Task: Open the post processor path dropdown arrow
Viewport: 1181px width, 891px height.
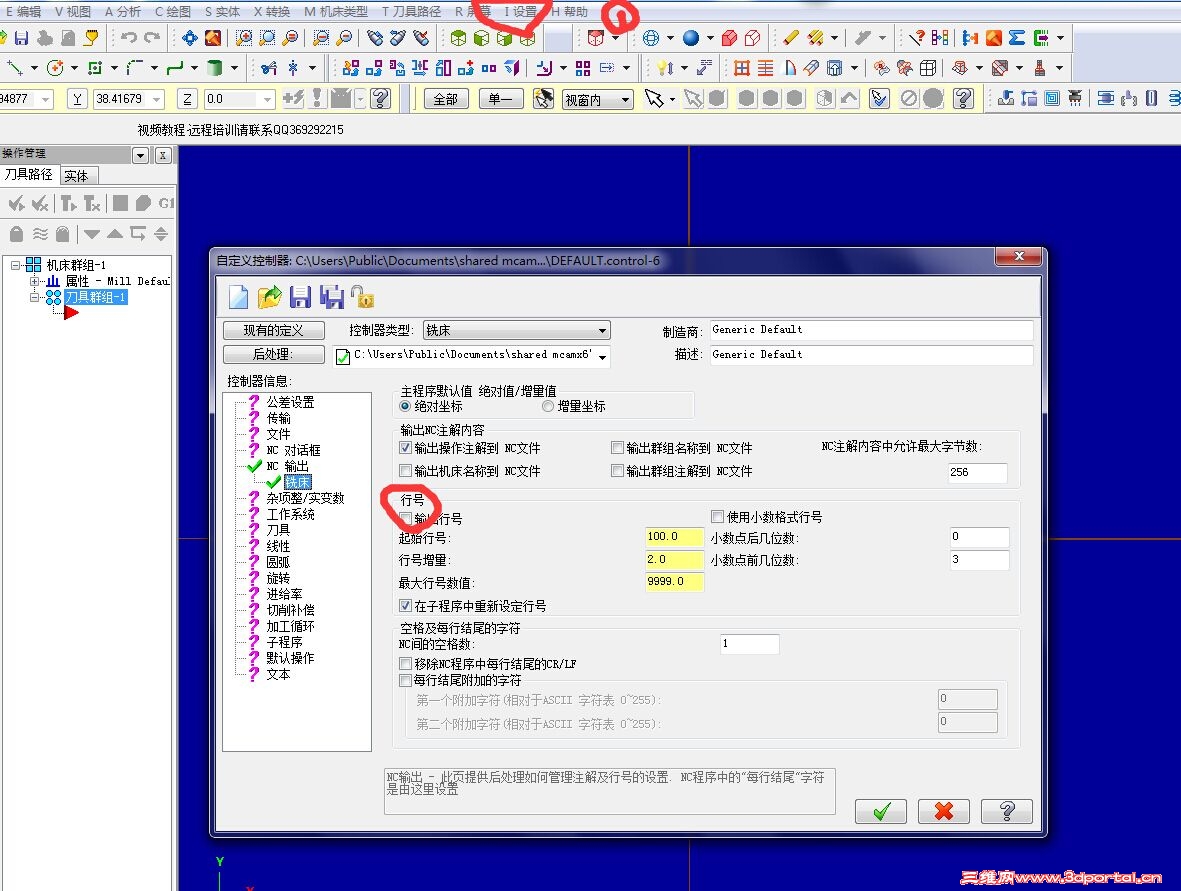Action: coord(603,356)
